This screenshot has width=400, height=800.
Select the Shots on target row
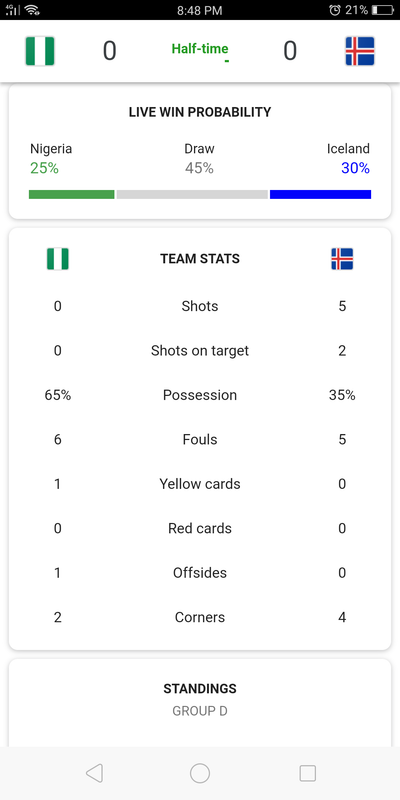click(200, 351)
